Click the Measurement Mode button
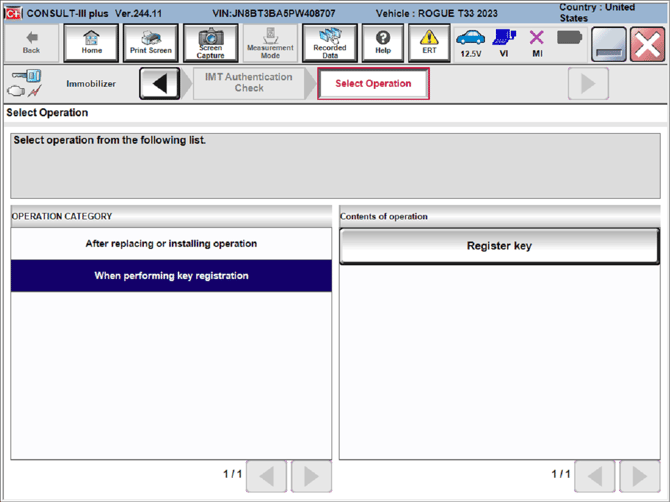 (x=270, y=43)
